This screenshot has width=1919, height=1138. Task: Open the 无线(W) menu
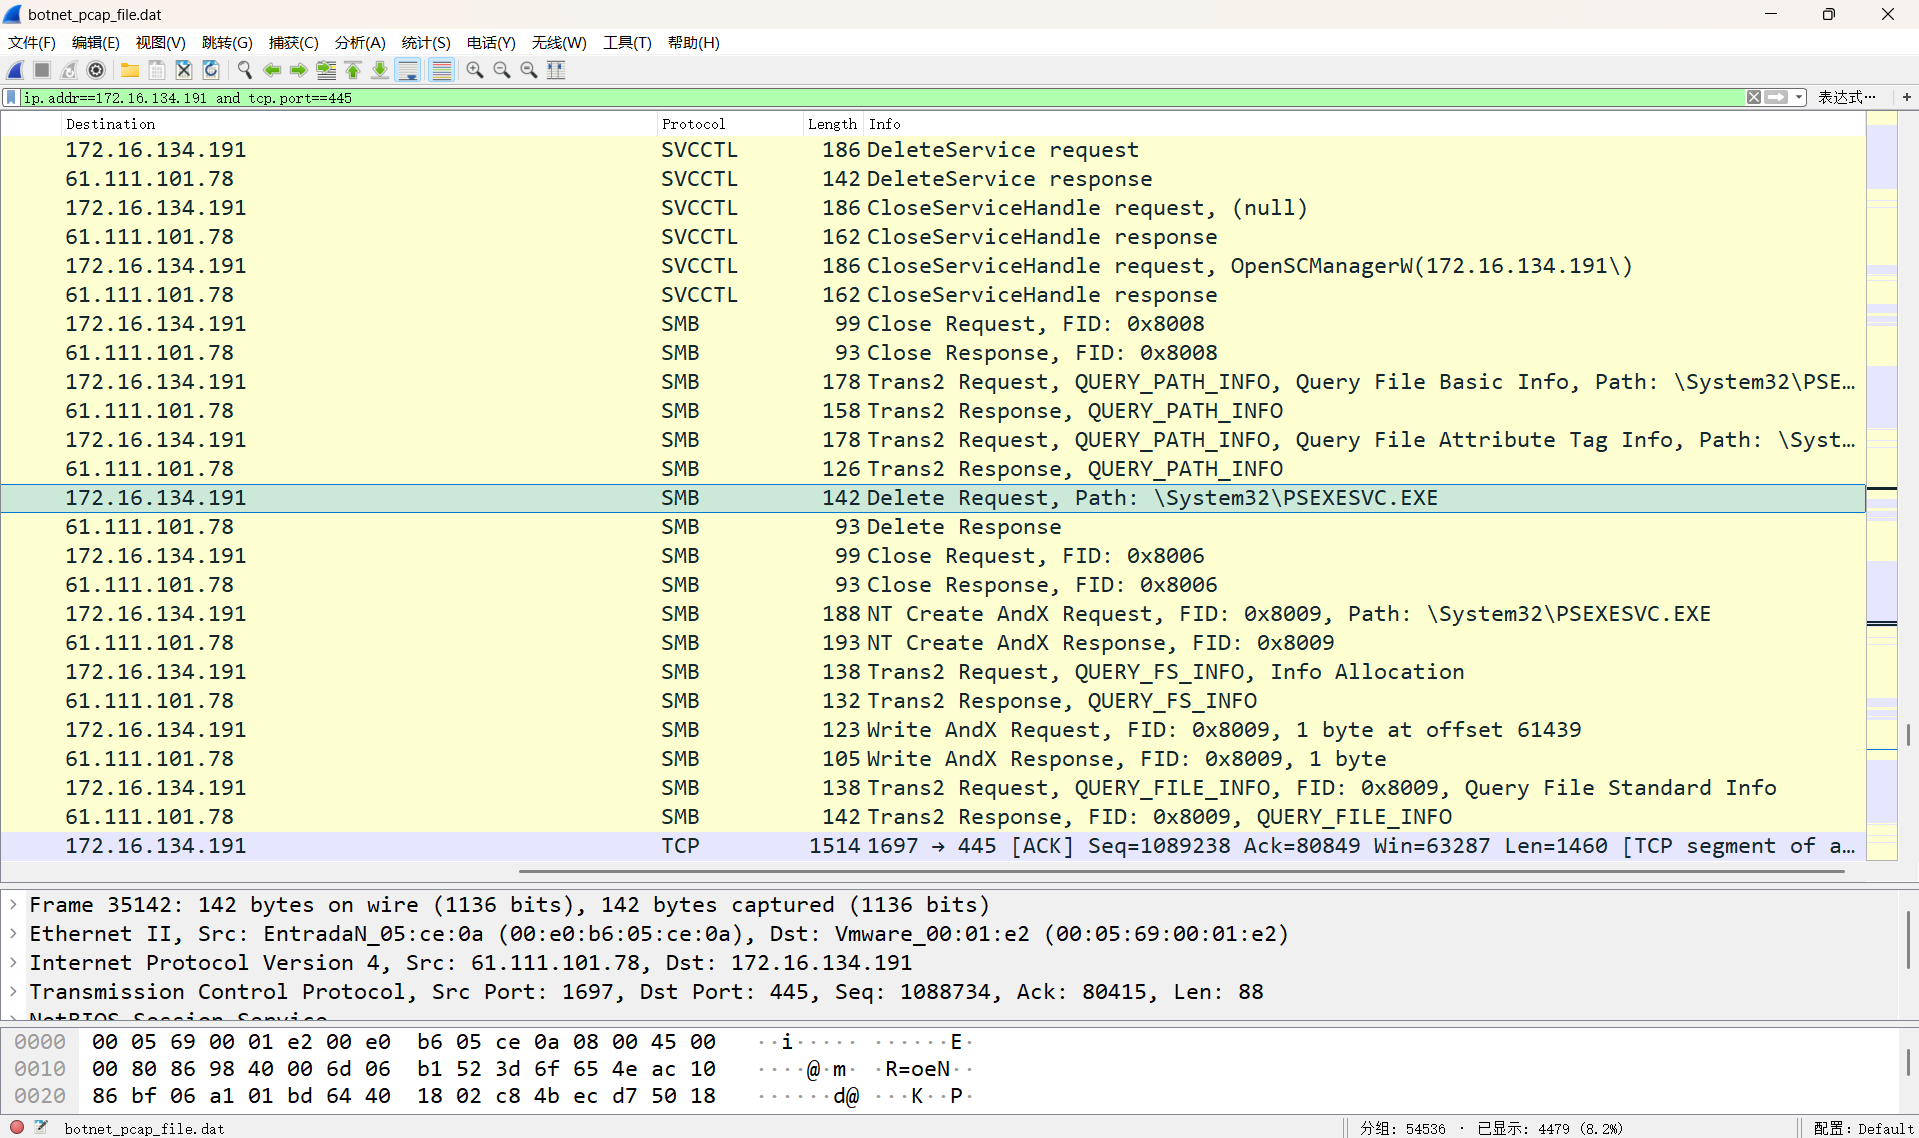[559, 43]
